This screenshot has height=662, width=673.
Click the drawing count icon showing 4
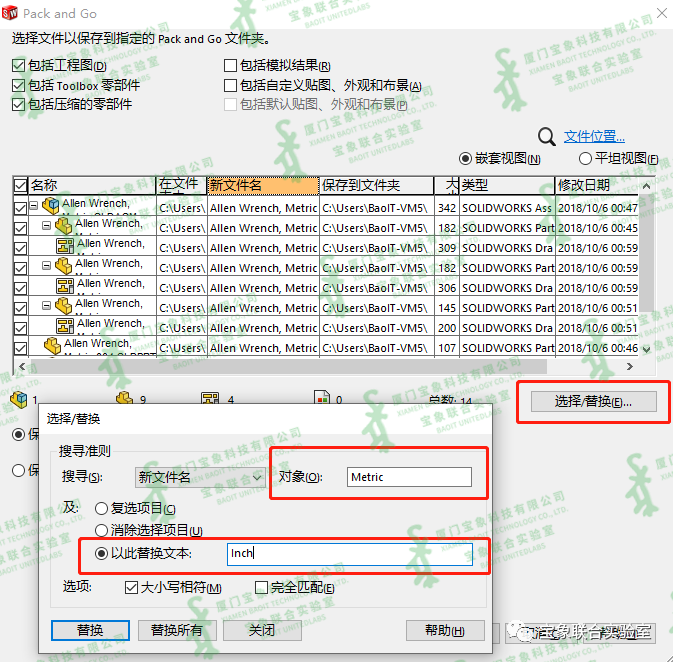(210, 398)
